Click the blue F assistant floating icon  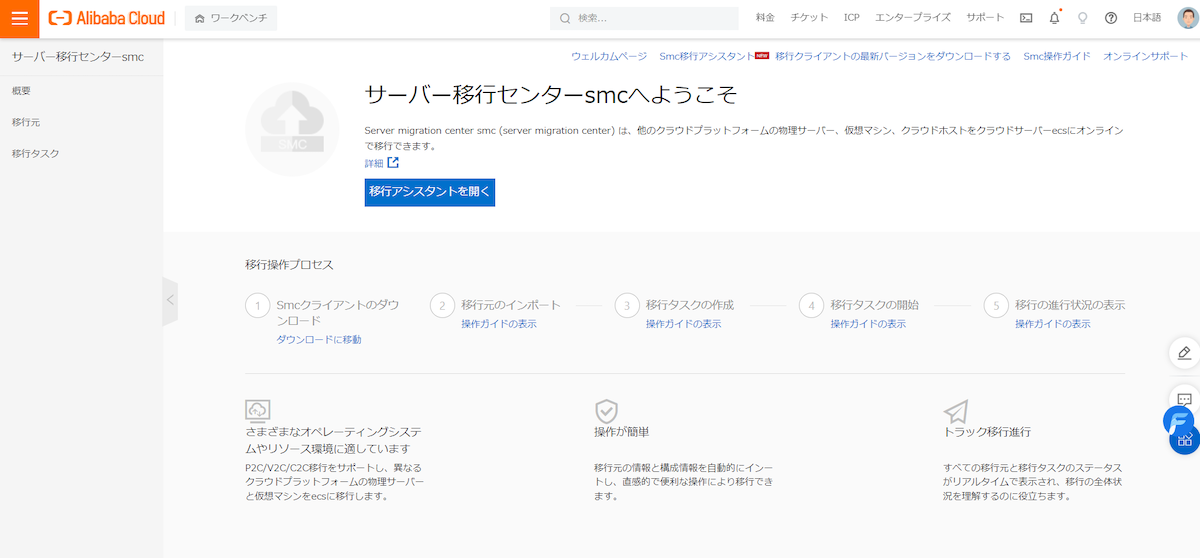tap(1179, 421)
